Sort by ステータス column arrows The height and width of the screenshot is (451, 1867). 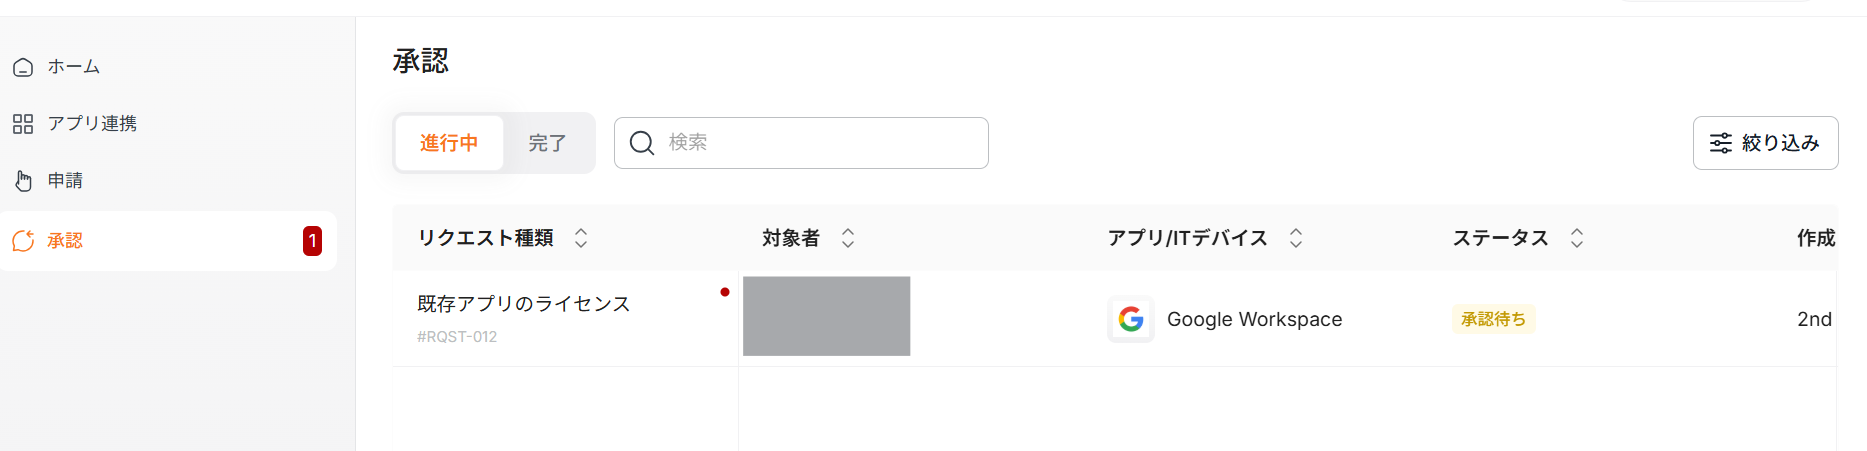pyautogui.click(x=1577, y=238)
